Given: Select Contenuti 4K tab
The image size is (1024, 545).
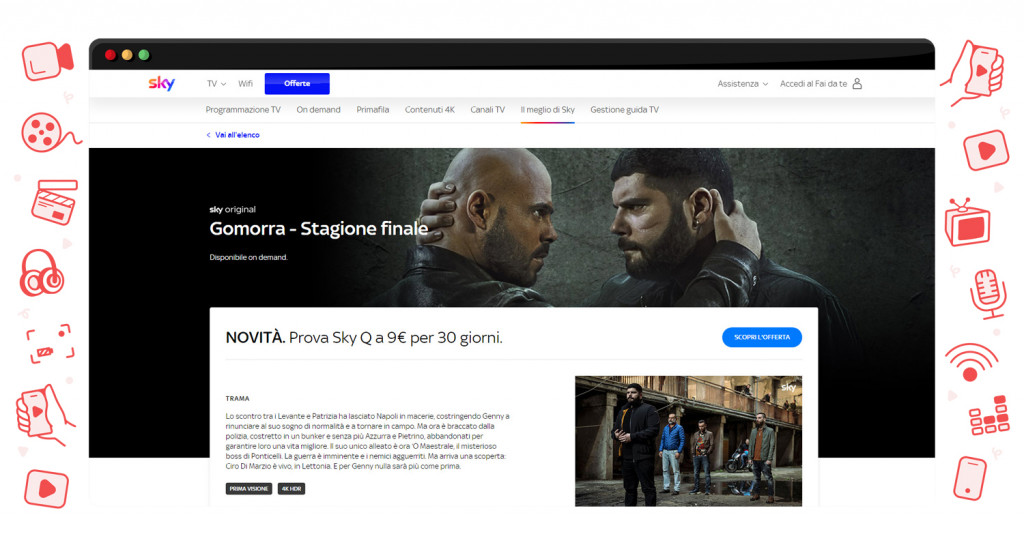Looking at the screenshot, I should [430, 110].
